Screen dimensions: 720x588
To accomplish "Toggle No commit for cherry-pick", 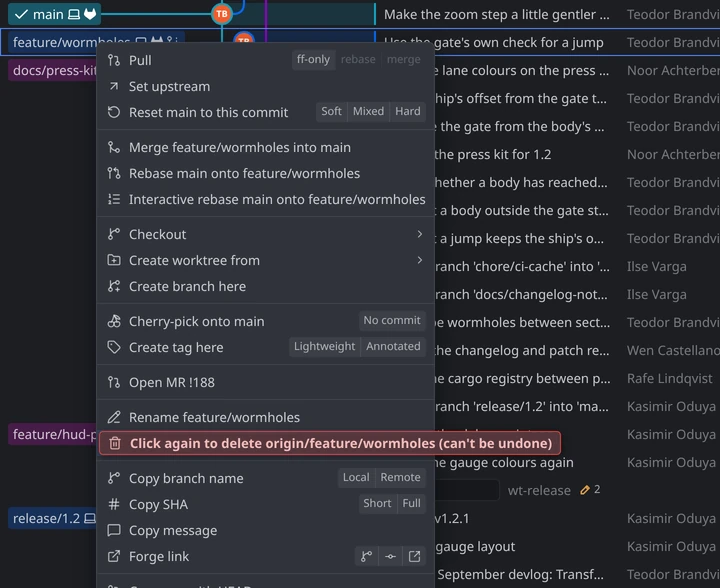I will (392, 320).
